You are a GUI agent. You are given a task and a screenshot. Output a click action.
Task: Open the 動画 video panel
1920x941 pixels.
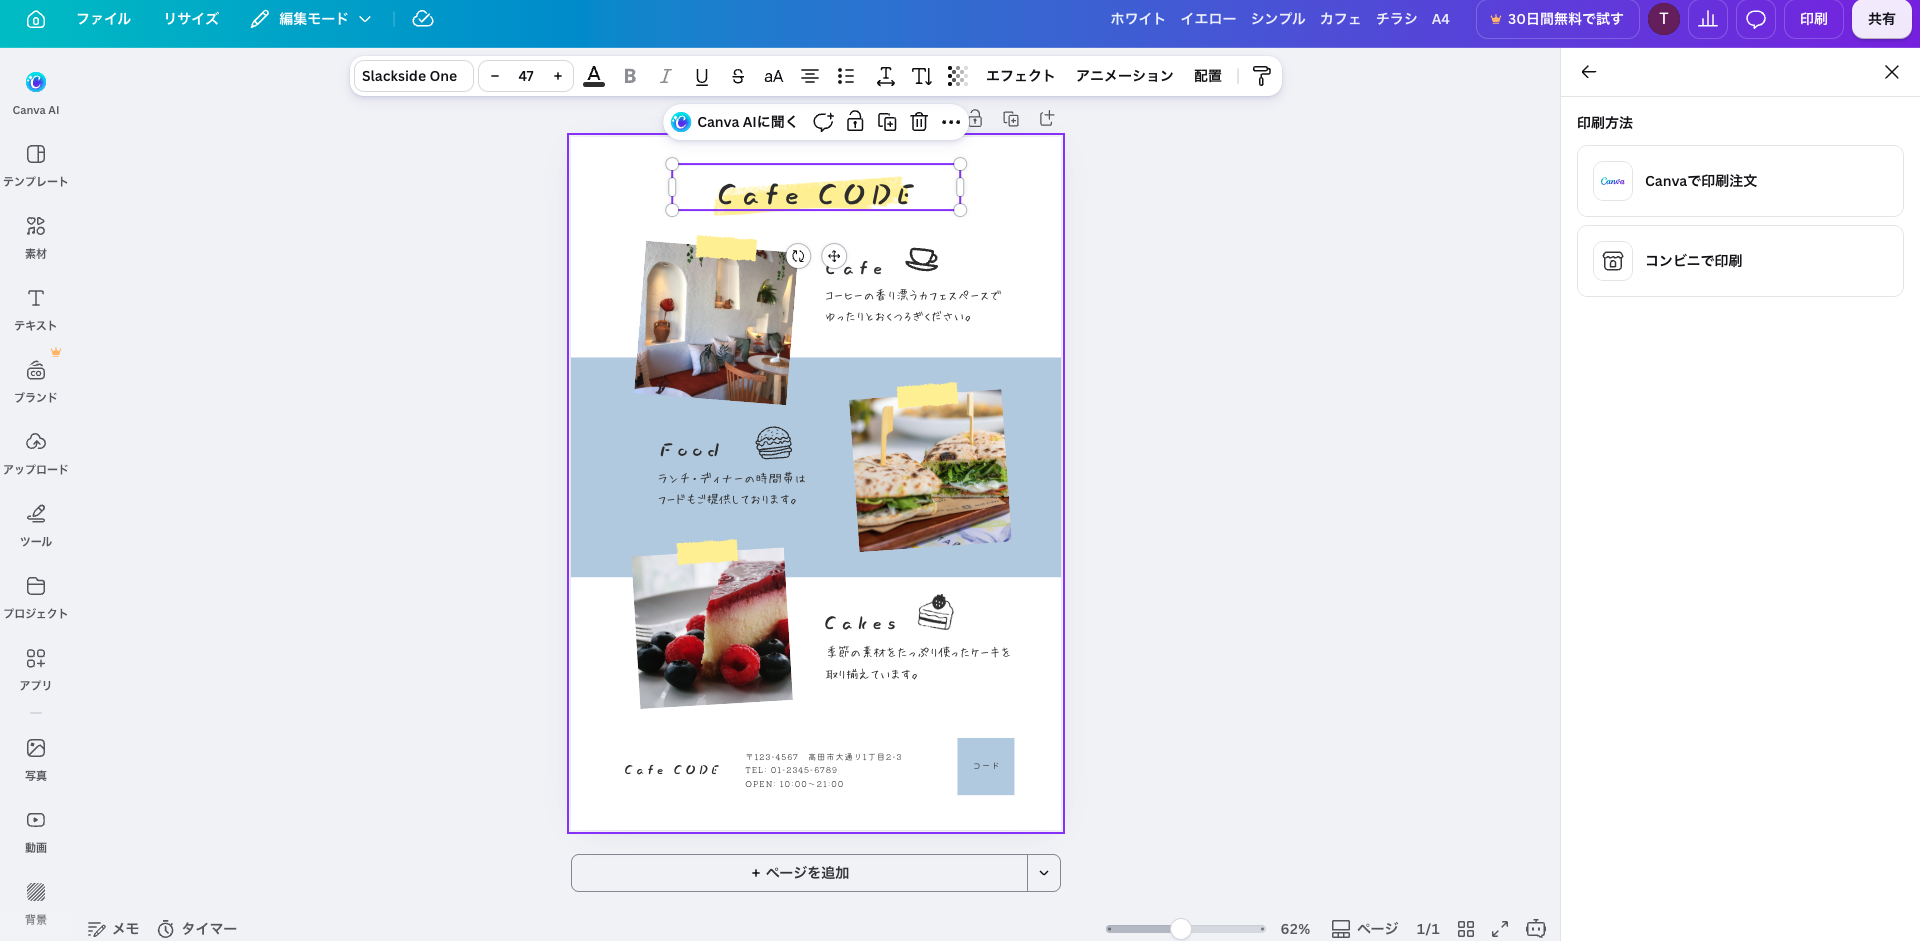click(36, 831)
